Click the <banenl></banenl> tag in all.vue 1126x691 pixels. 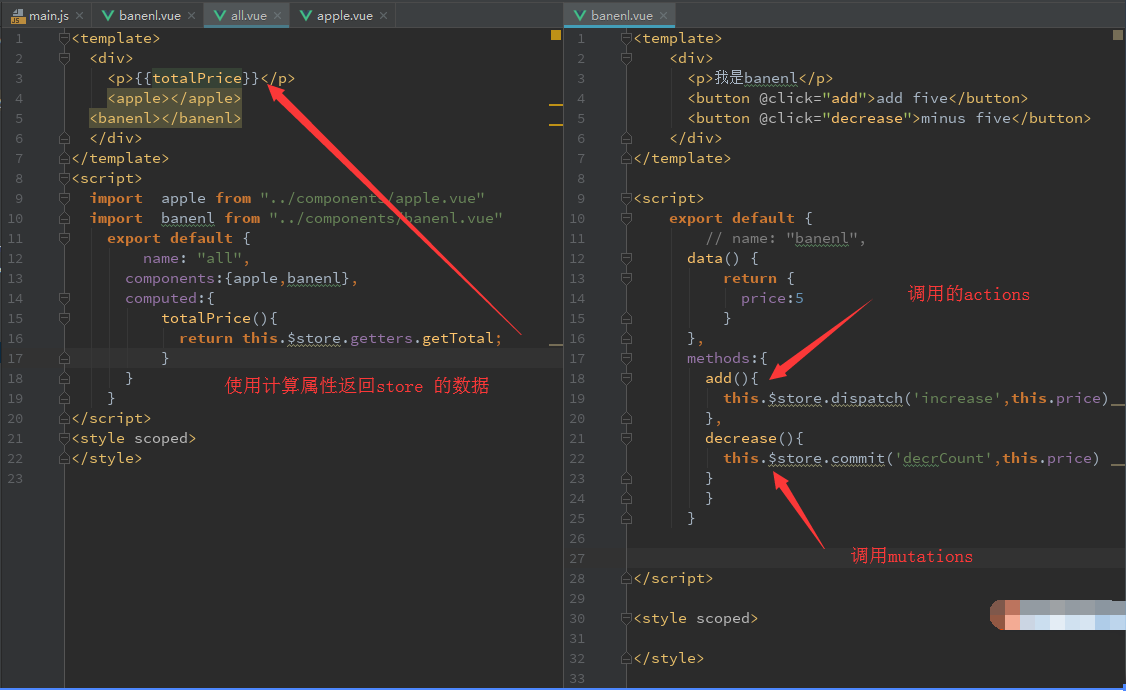pyautogui.click(x=165, y=119)
